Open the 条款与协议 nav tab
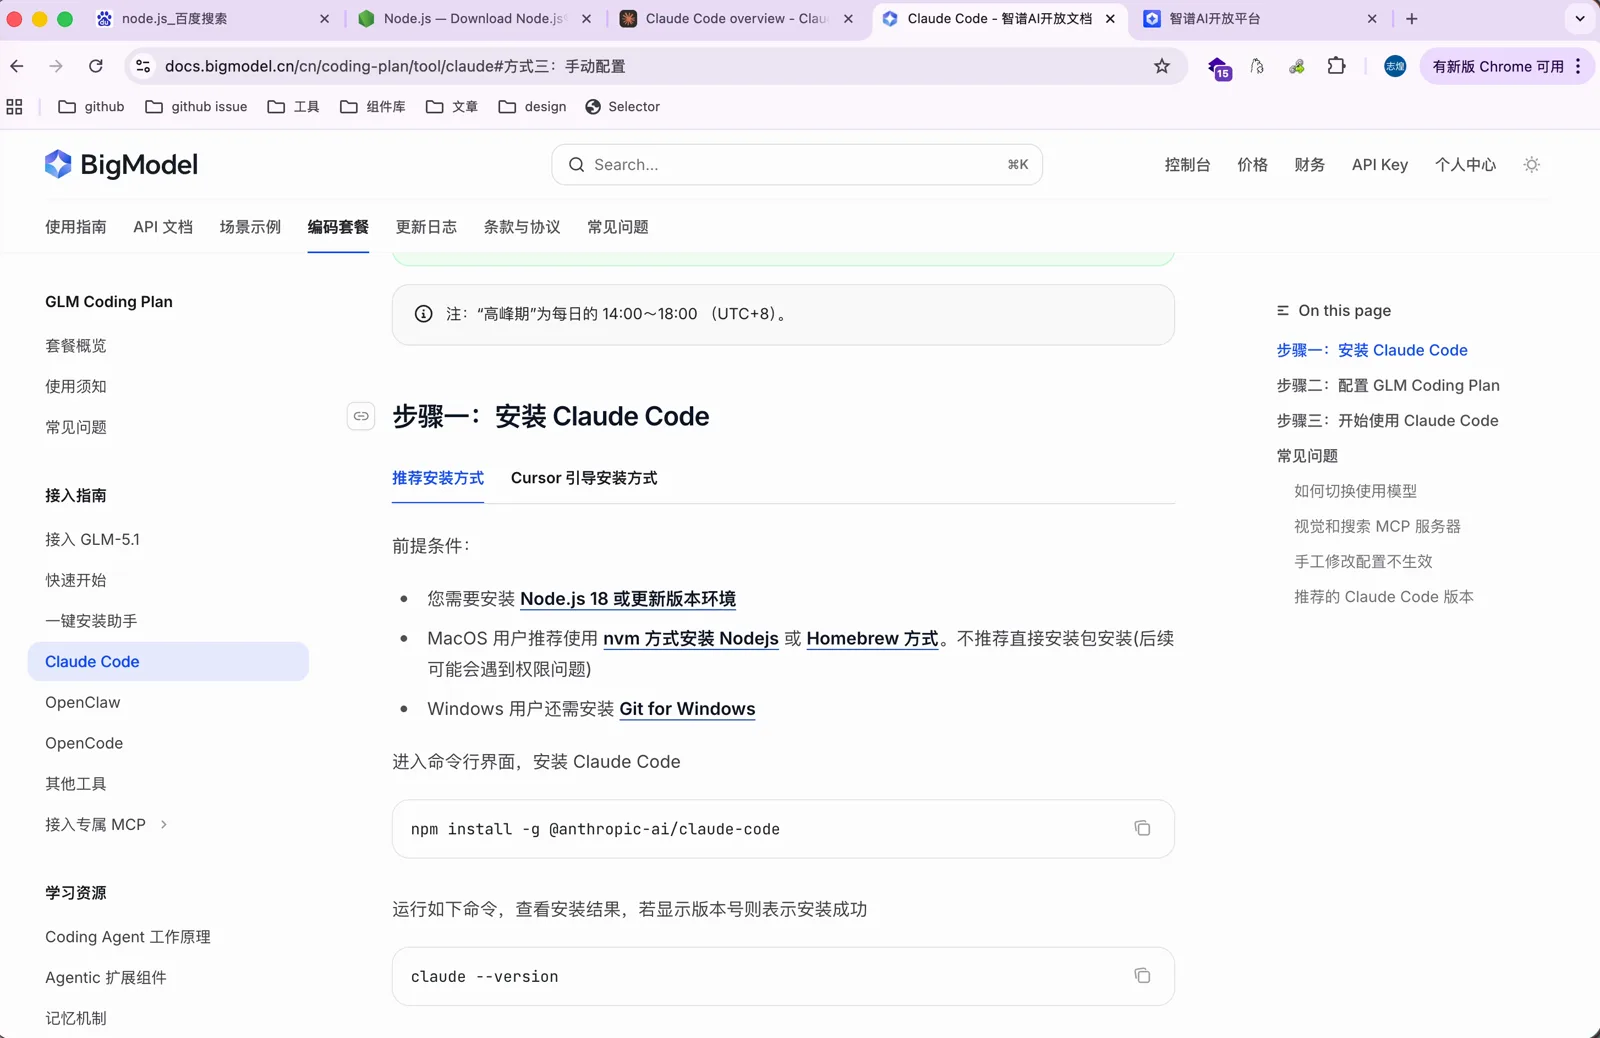 (522, 227)
